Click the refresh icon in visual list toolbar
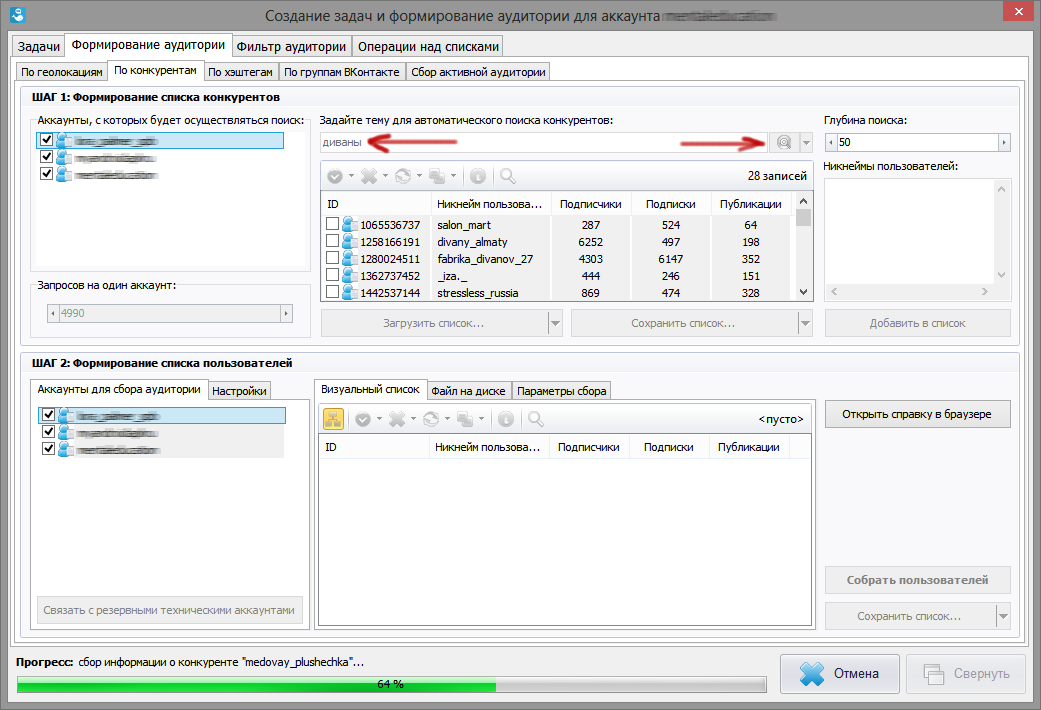Image resolution: width=1041 pixels, height=710 pixels. 431,419
